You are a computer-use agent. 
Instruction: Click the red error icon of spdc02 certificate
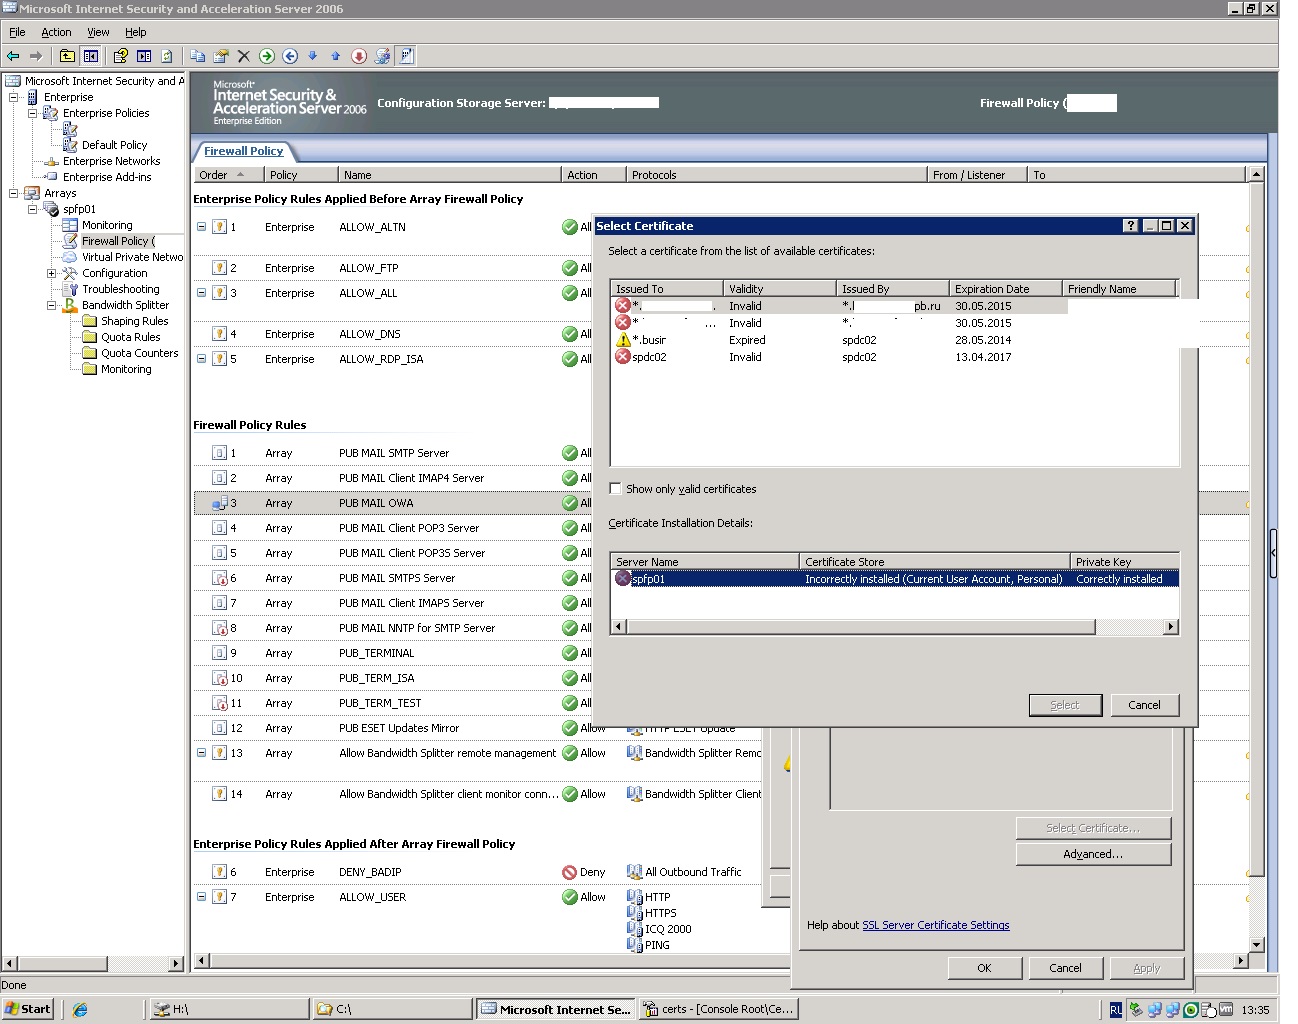click(x=623, y=357)
